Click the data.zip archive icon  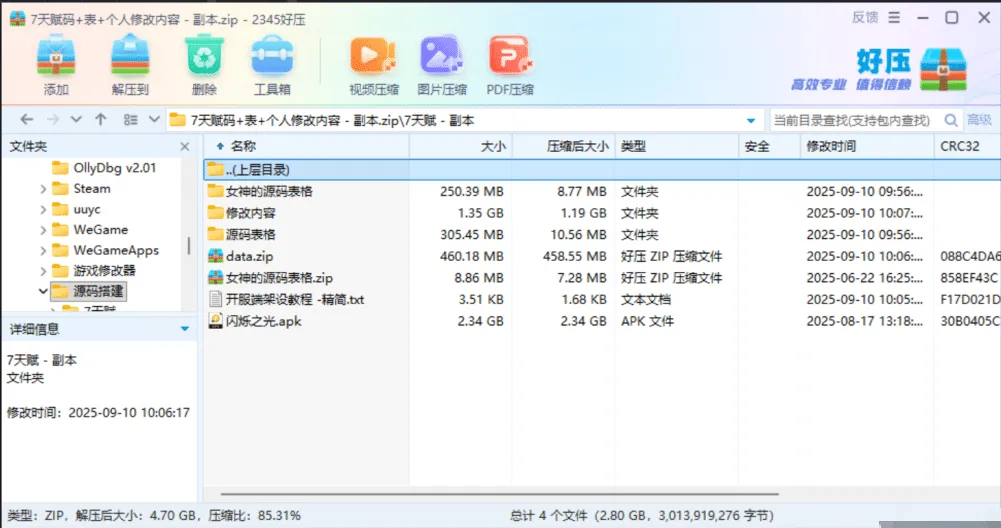[x=216, y=257]
